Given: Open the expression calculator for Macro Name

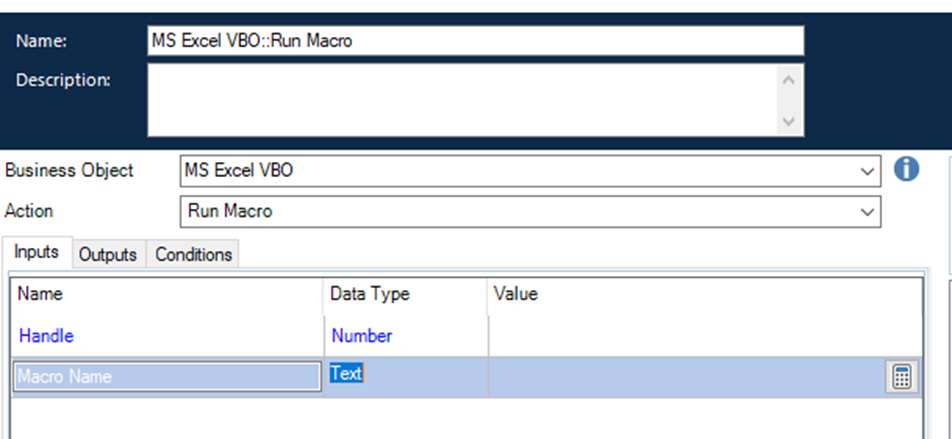Looking at the screenshot, I should pos(902,377).
